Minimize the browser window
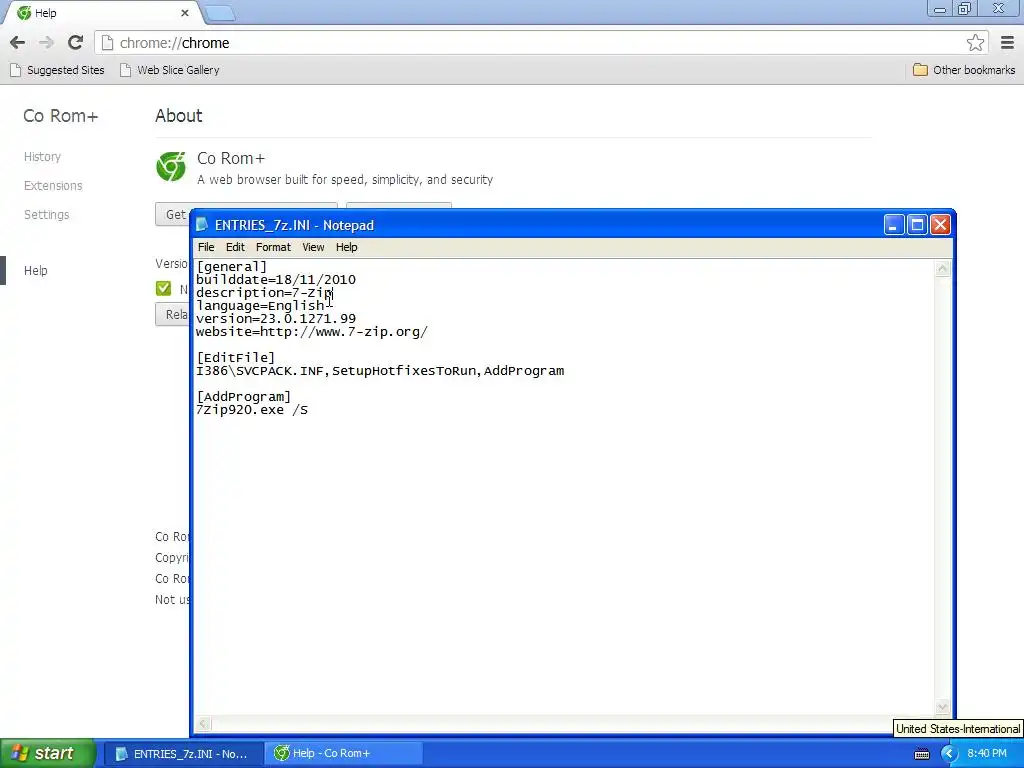Screen dimensions: 1024x768 pyautogui.click(x=940, y=9)
